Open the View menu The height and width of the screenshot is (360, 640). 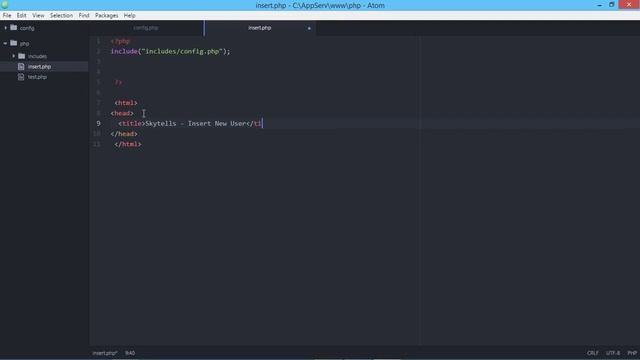[x=38, y=16]
